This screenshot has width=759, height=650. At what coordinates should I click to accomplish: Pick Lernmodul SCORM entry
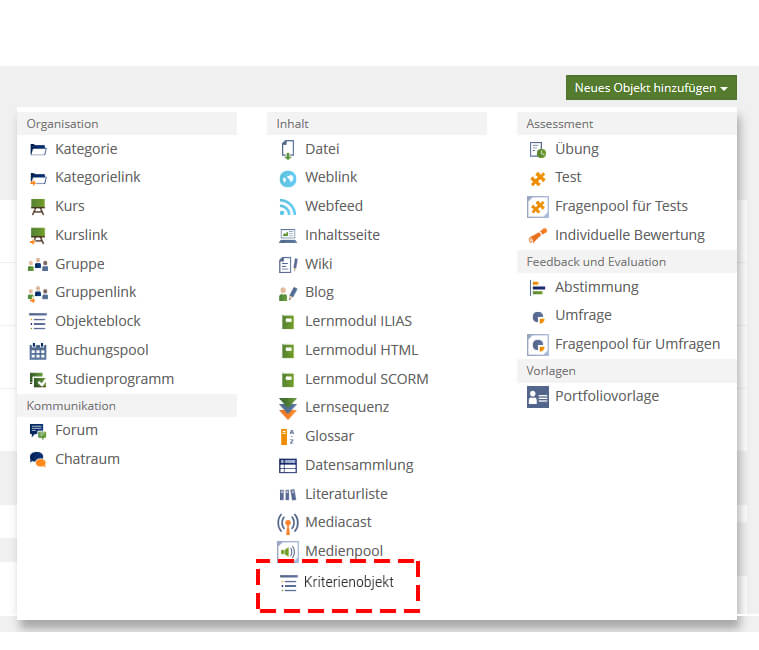pos(366,379)
